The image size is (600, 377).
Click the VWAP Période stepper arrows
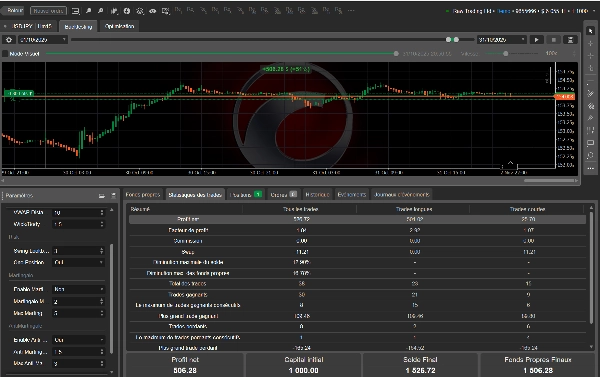click(x=102, y=212)
